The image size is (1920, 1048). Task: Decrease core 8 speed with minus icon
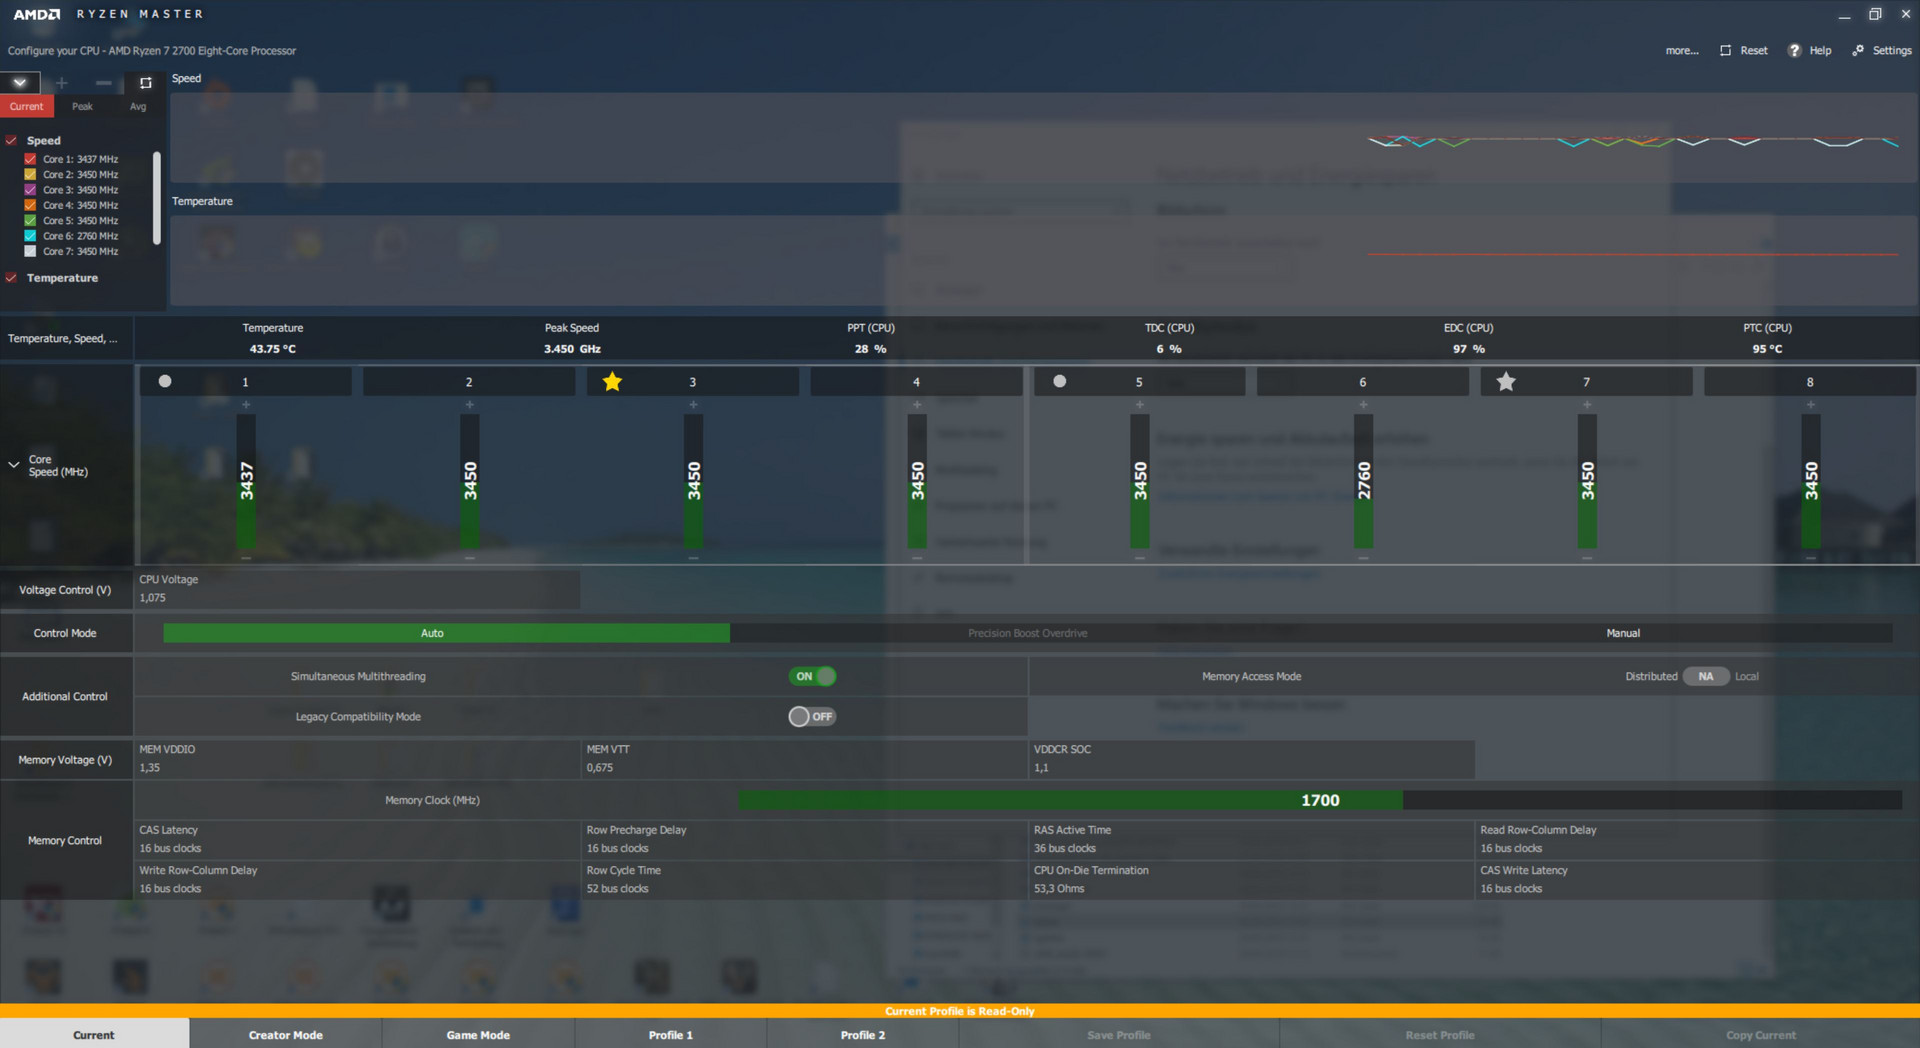1811,558
